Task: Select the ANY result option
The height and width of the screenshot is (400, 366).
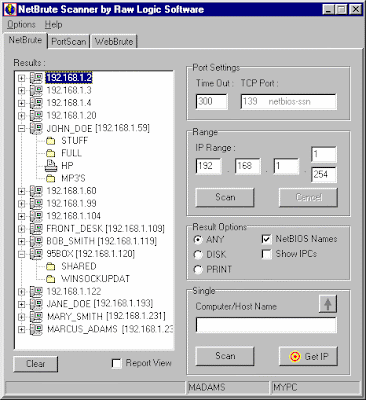Action: tap(198, 239)
